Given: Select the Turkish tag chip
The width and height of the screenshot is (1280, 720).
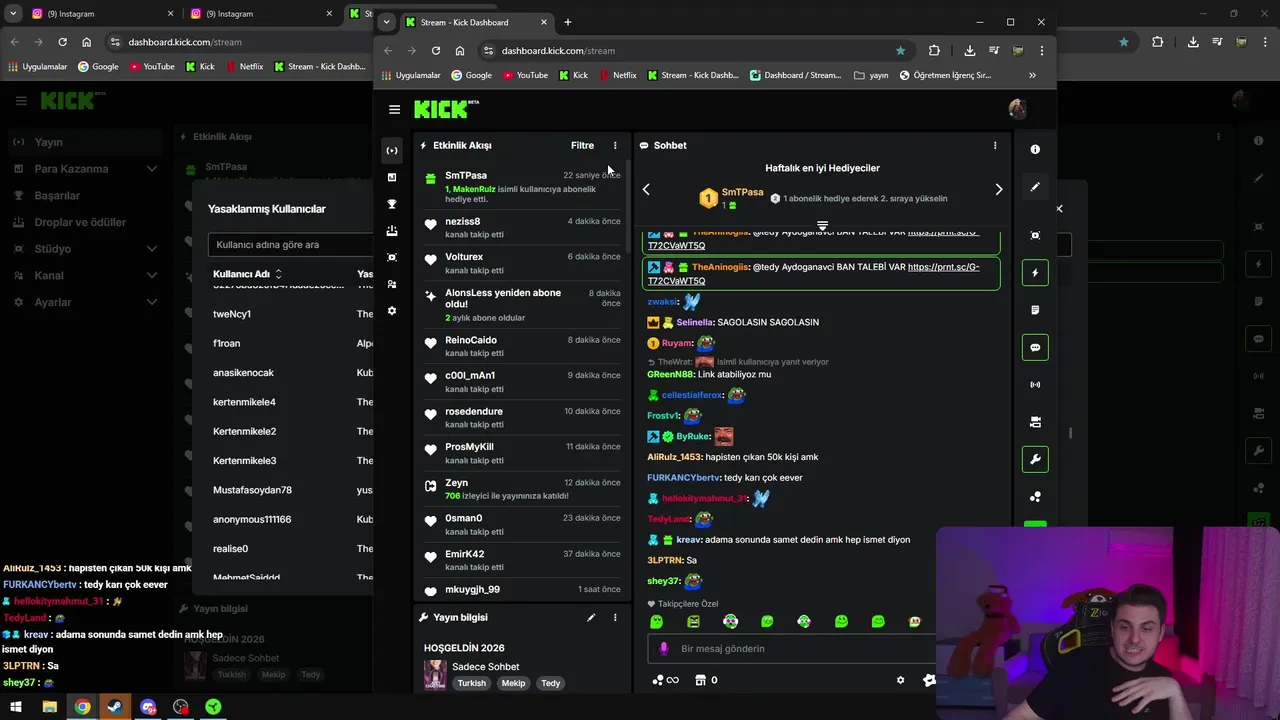Looking at the screenshot, I should [x=471, y=683].
